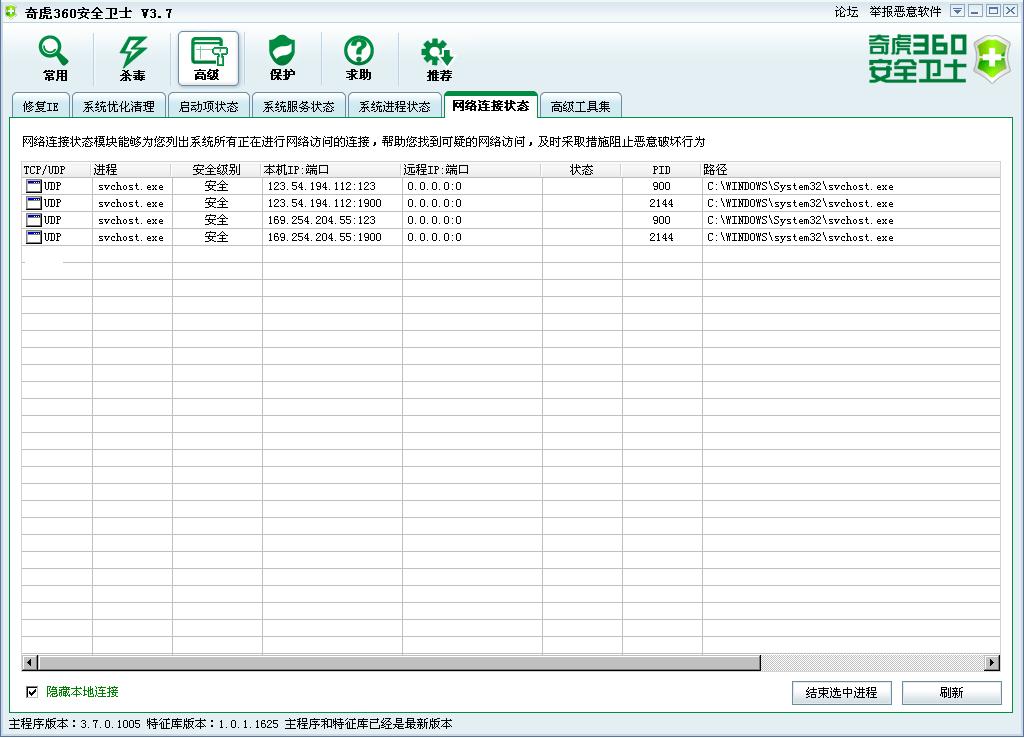
Task: Click the horizontal scrollbar thumb
Action: pyautogui.click(x=399, y=663)
